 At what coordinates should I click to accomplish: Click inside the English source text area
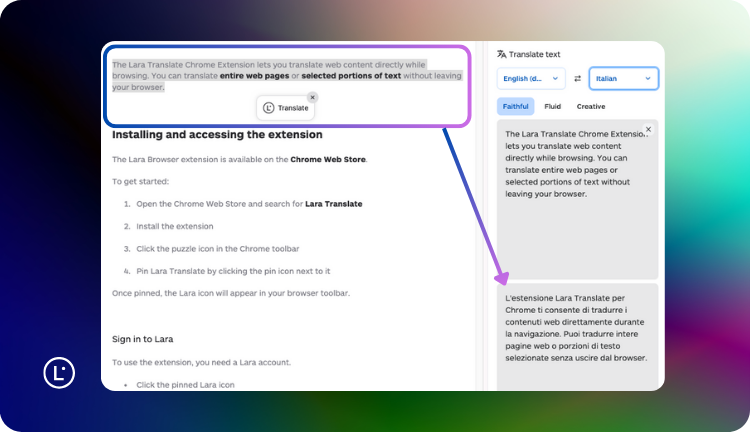(577, 199)
